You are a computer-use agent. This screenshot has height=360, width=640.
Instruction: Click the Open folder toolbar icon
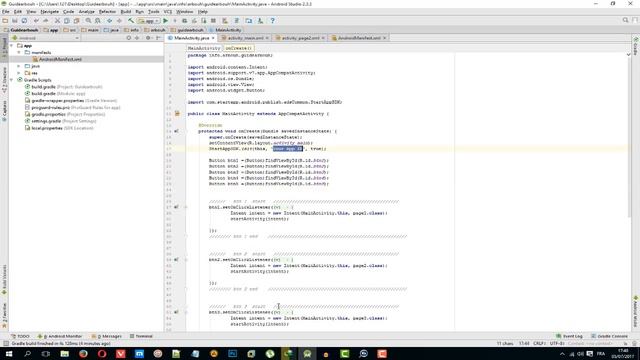click(x=5, y=20)
